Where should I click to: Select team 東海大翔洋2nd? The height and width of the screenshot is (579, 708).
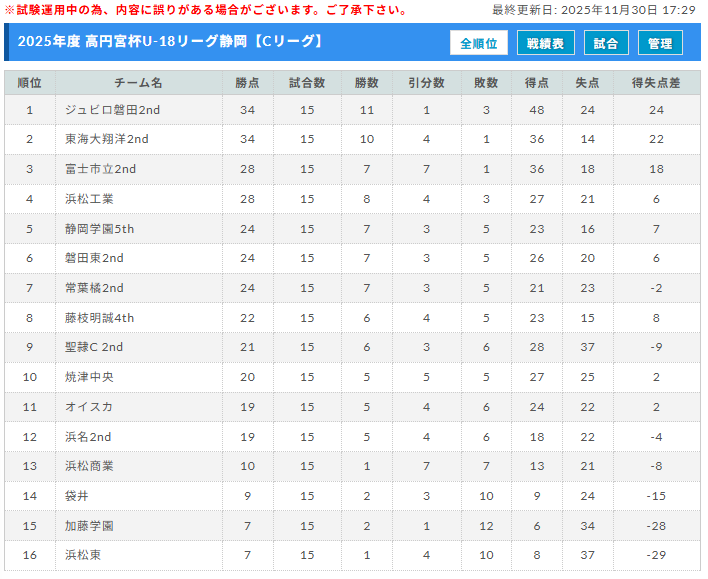(x=106, y=139)
